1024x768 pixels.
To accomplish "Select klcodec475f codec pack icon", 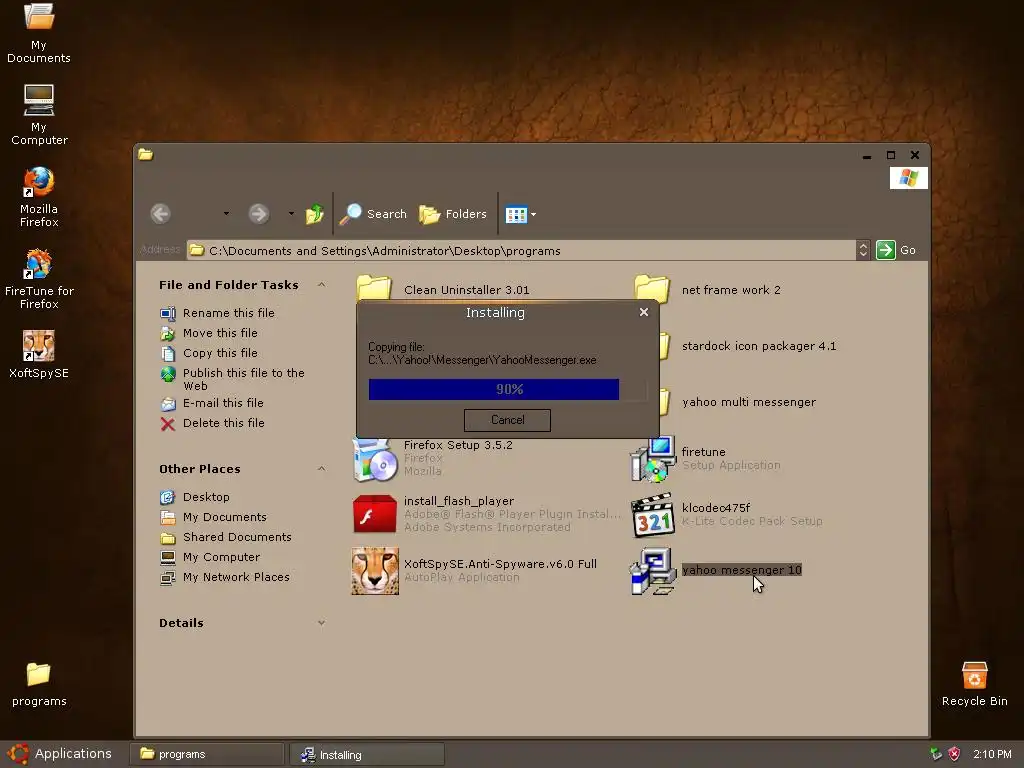I will [652, 515].
